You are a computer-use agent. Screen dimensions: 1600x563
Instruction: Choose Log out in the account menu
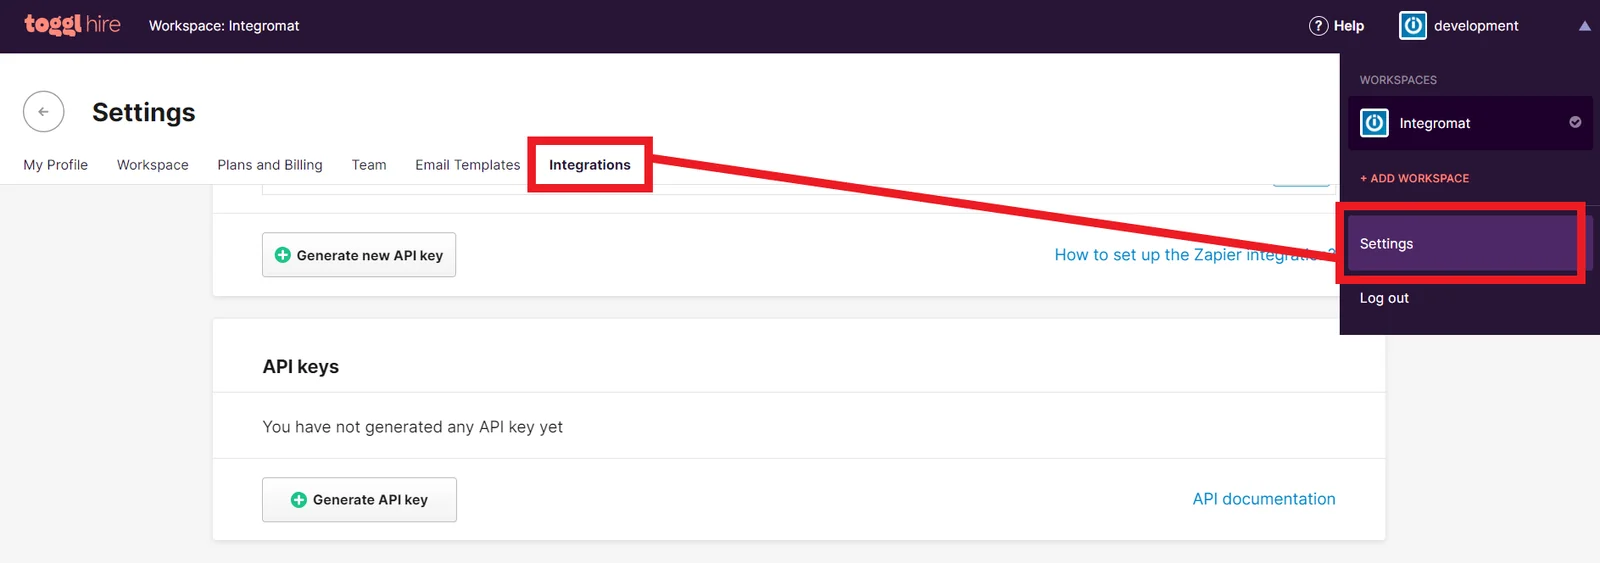[1384, 298]
